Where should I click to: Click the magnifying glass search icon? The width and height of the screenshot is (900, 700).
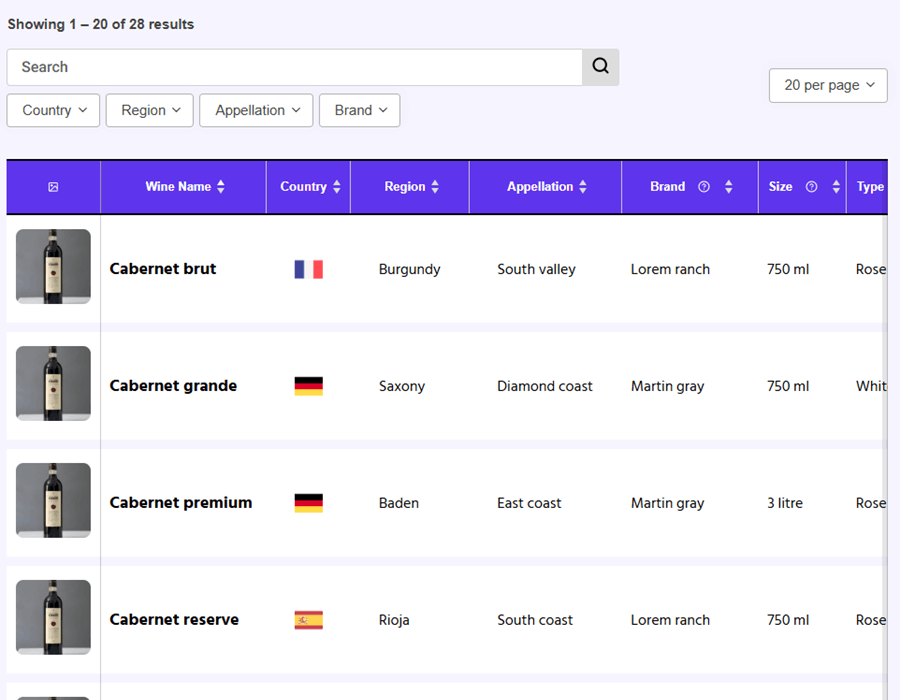tap(600, 67)
